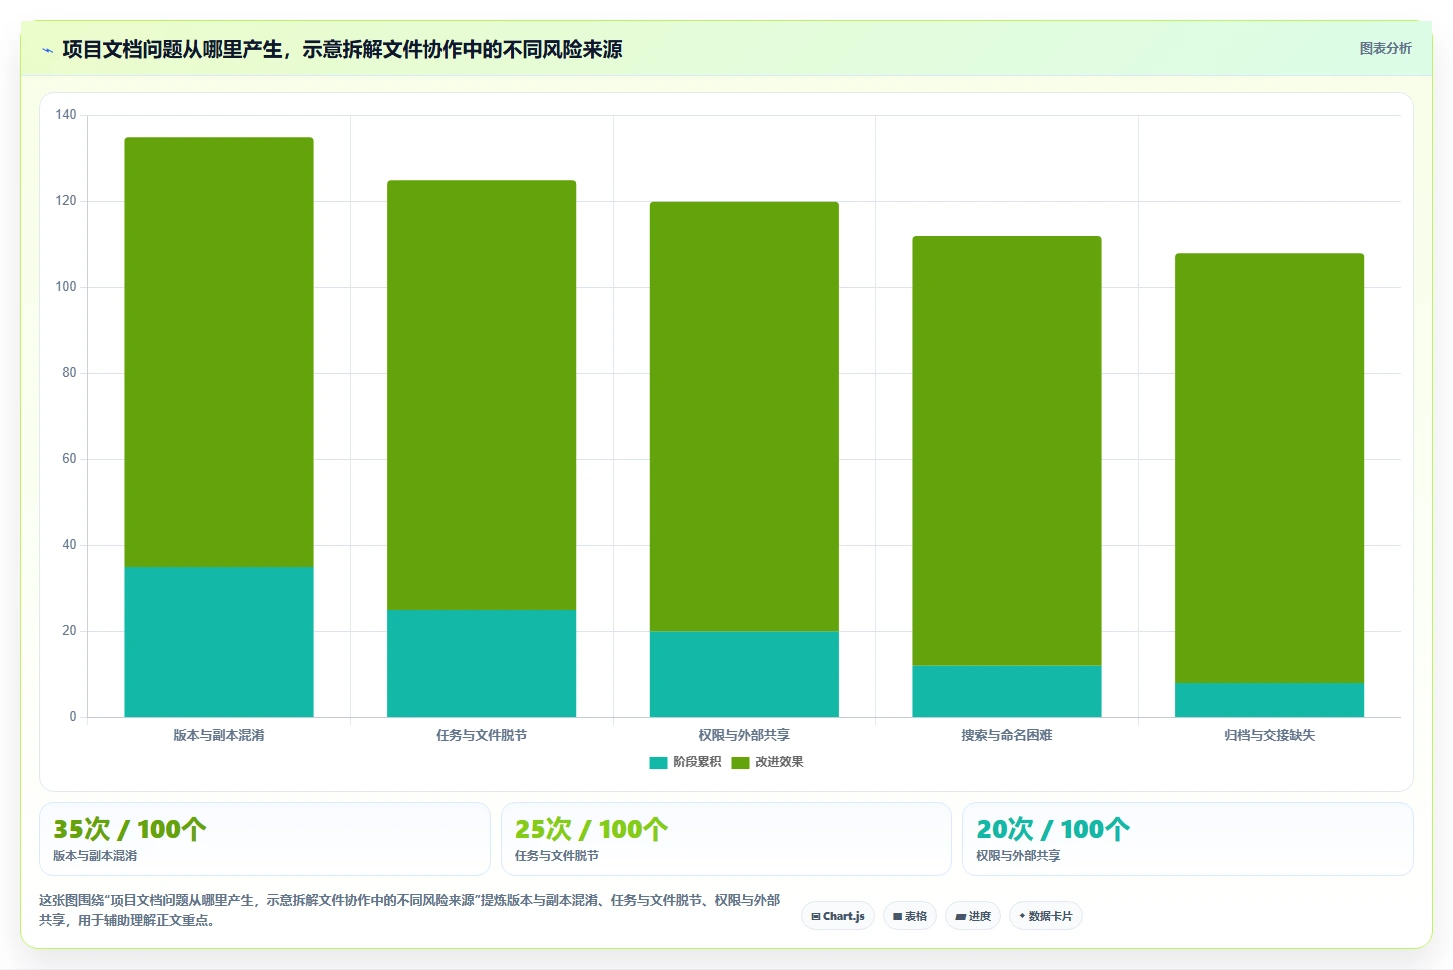Click the 权限与外部共享 caption in third card
This screenshot has width=1453, height=970.
(x=1018, y=856)
